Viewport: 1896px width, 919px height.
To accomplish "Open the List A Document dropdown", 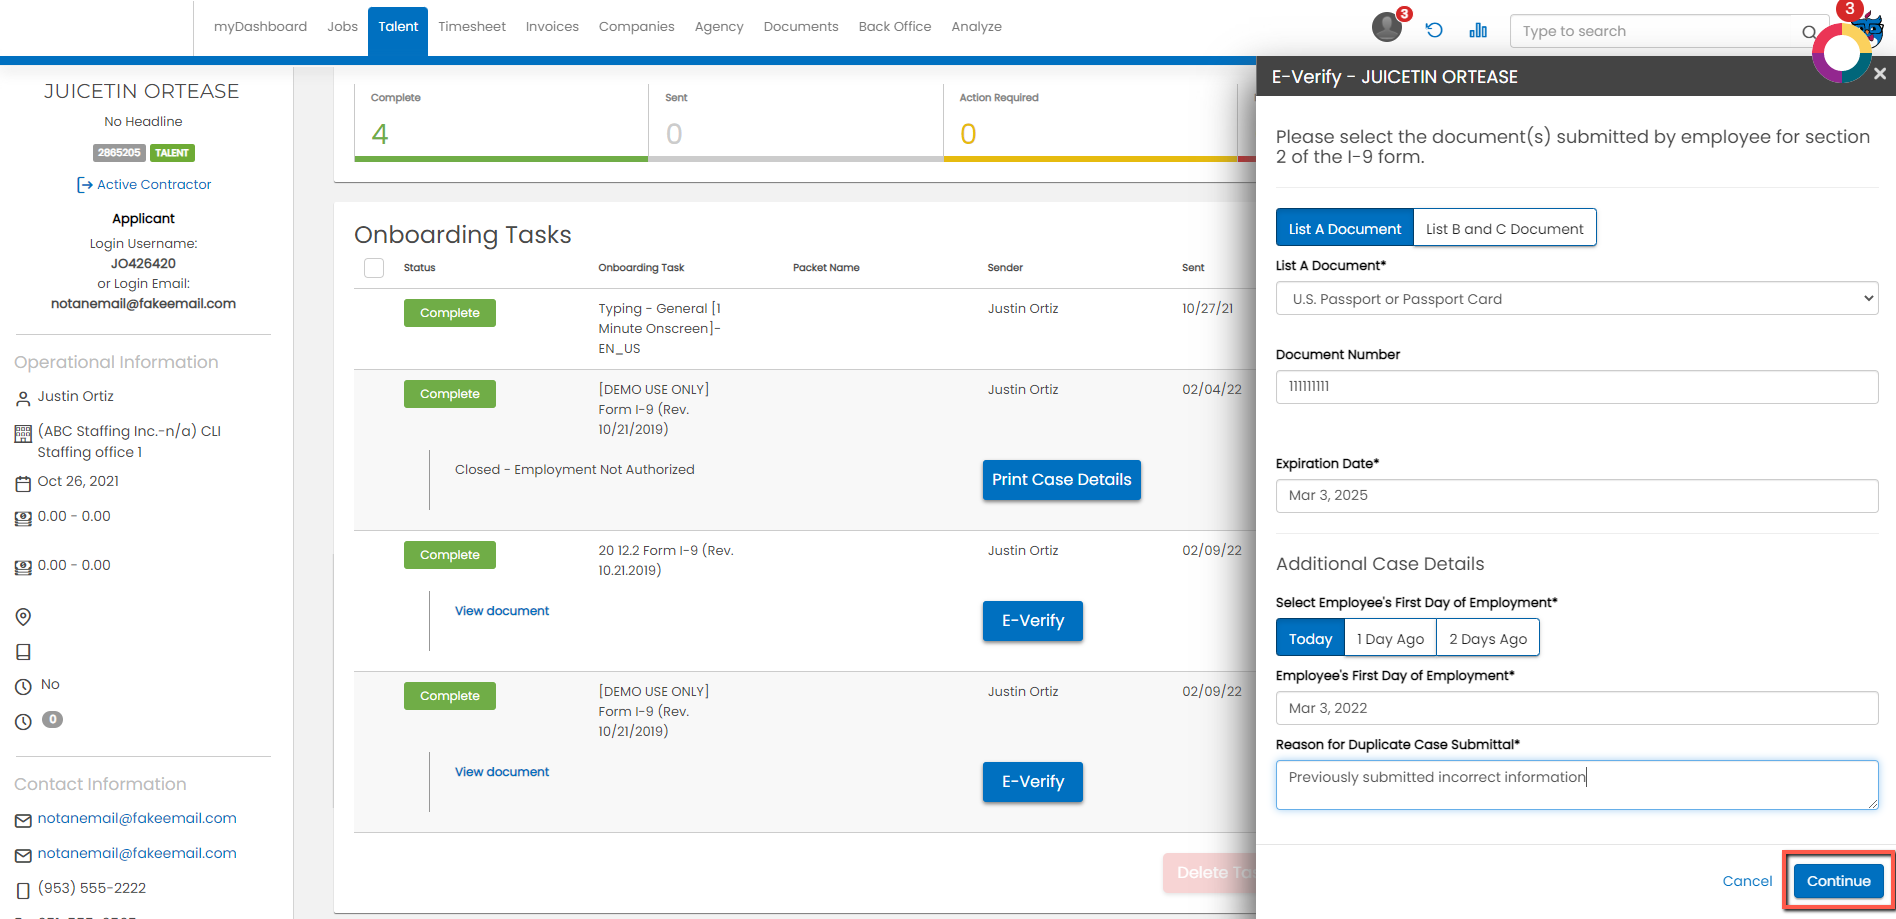I will (x=1577, y=298).
